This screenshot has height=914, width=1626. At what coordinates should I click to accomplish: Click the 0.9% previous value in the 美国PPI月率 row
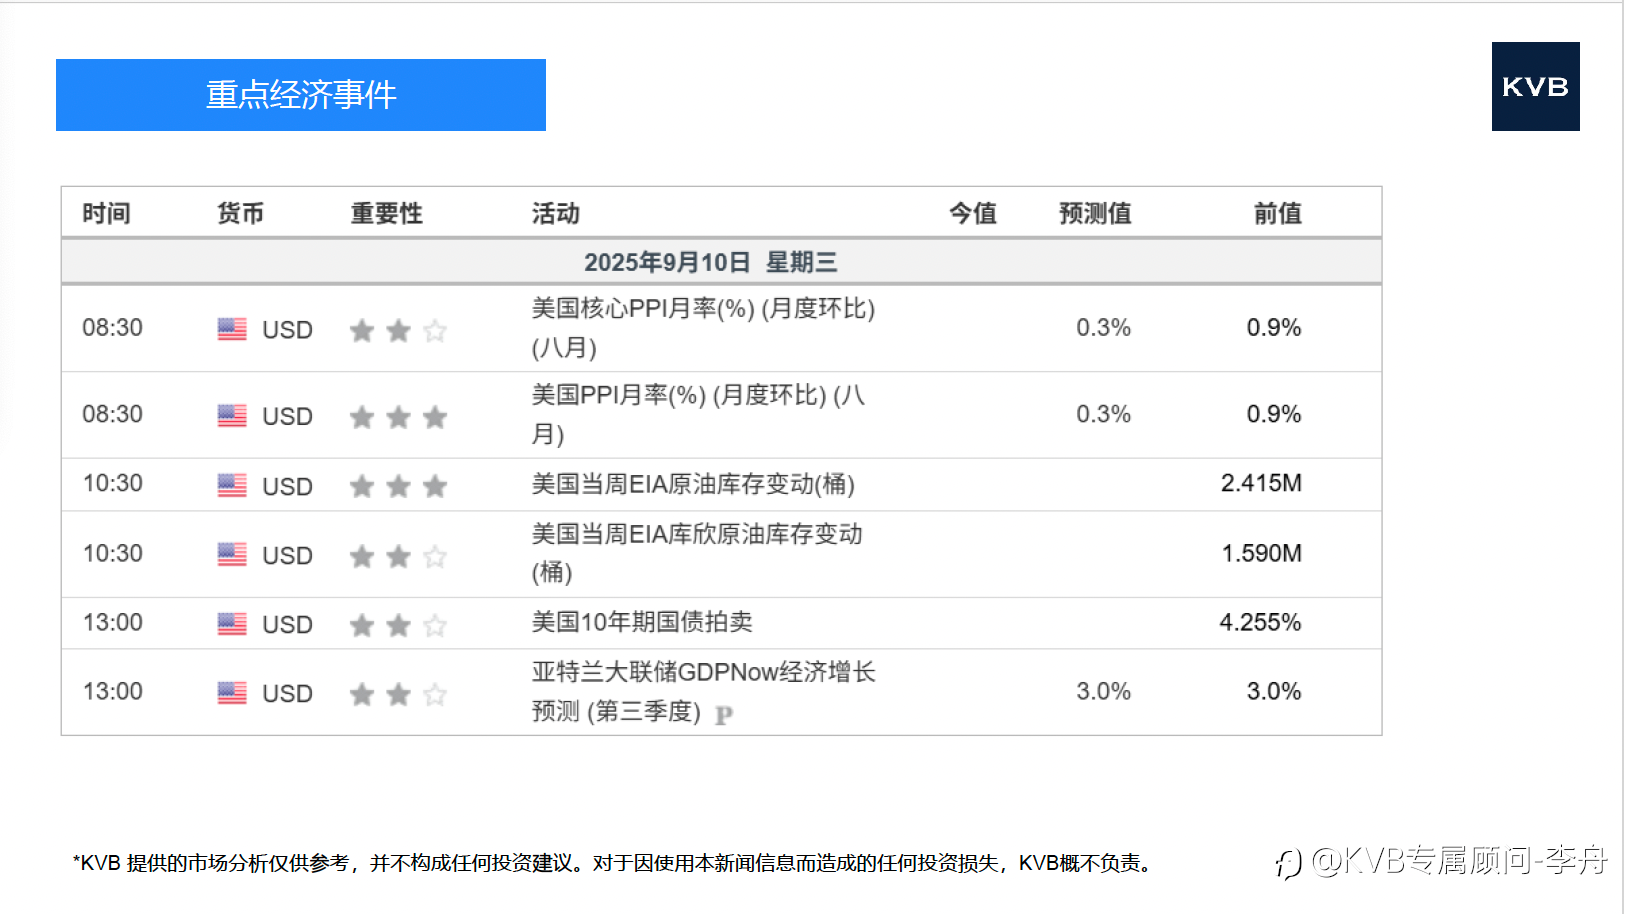pos(1274,414)
